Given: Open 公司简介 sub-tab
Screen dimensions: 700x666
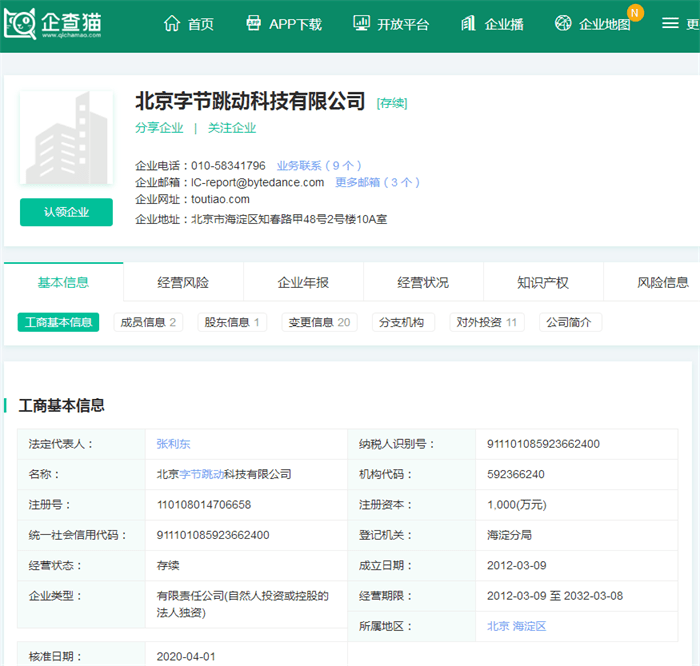Looking at the screenshot, I should point(569,322).
